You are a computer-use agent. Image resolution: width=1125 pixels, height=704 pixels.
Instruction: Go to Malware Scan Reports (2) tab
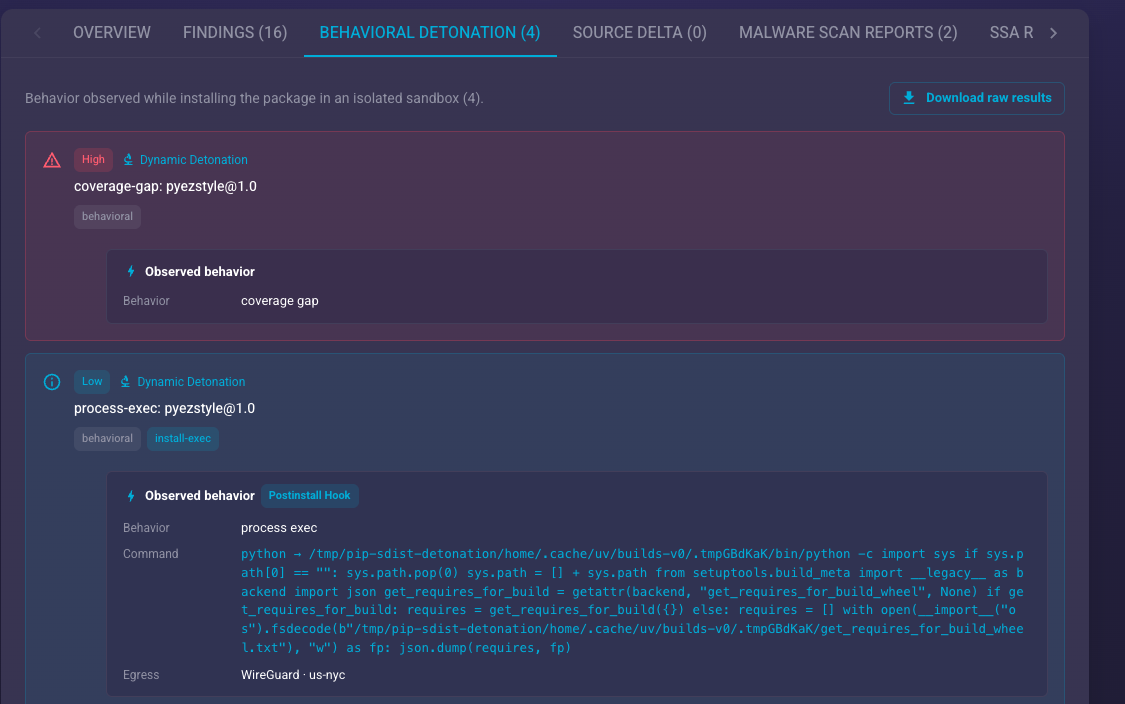tap(848, 32)
